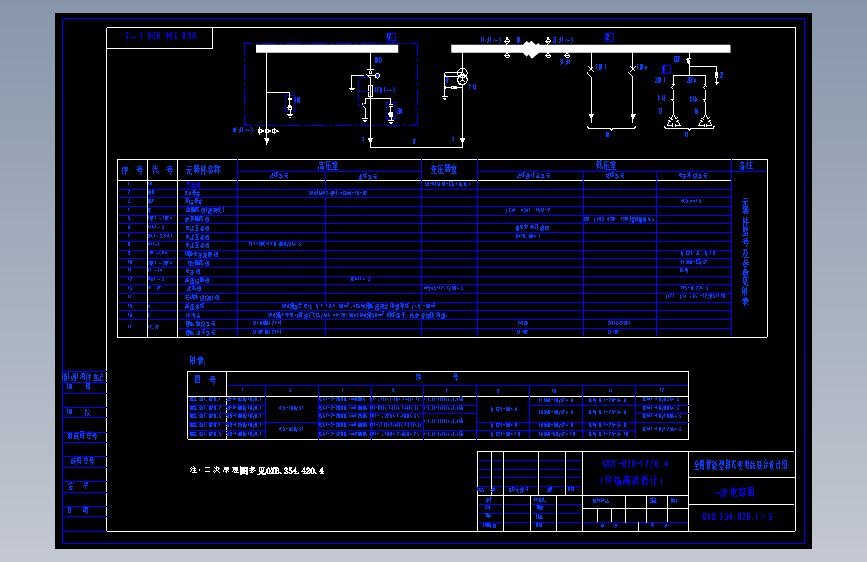Click the 图号 header in lower table
Viewport: 867px width, 562px height.
pos(205,380)
